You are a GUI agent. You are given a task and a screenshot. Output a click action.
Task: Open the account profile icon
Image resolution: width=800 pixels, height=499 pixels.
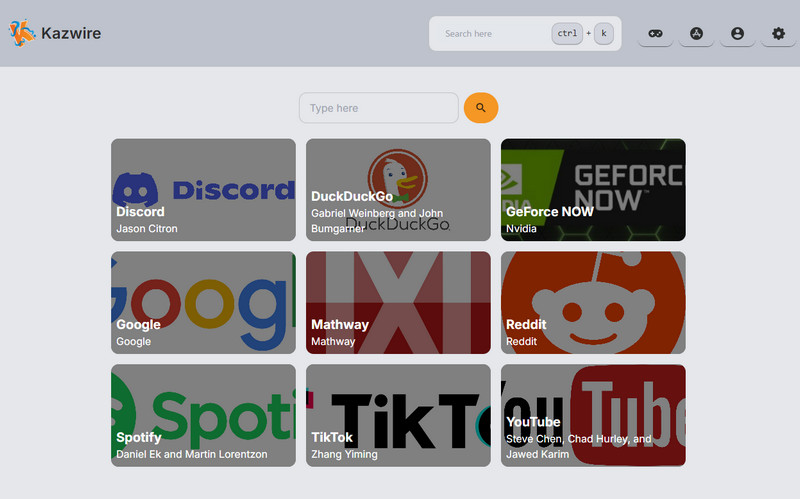(x=737, y=34)
